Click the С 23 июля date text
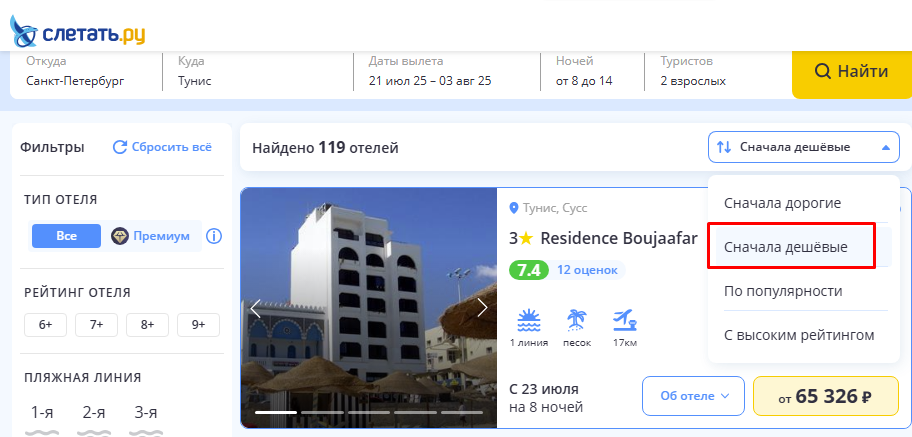Viewport: 912px width, 437px height. (544, 389)
